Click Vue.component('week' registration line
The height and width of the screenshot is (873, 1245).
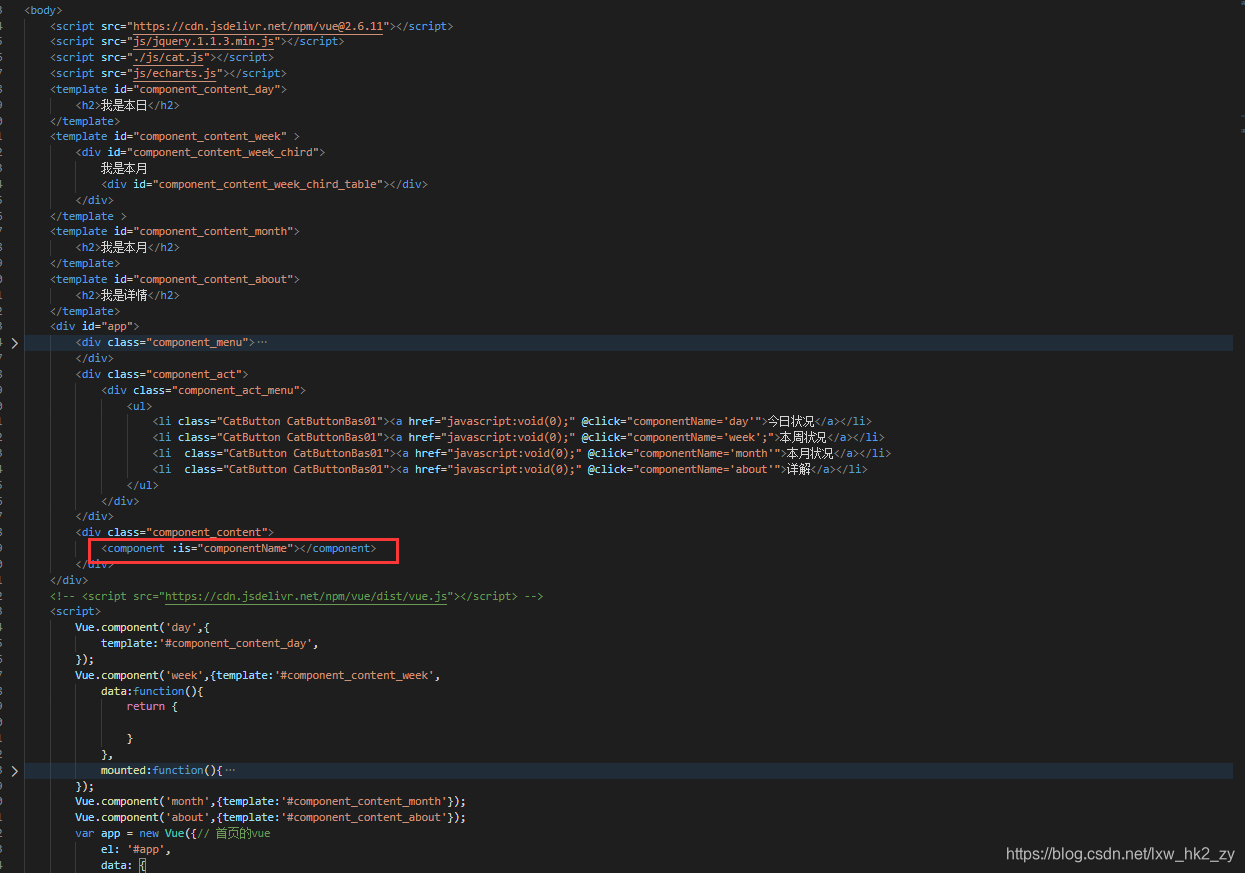point(257,675)
